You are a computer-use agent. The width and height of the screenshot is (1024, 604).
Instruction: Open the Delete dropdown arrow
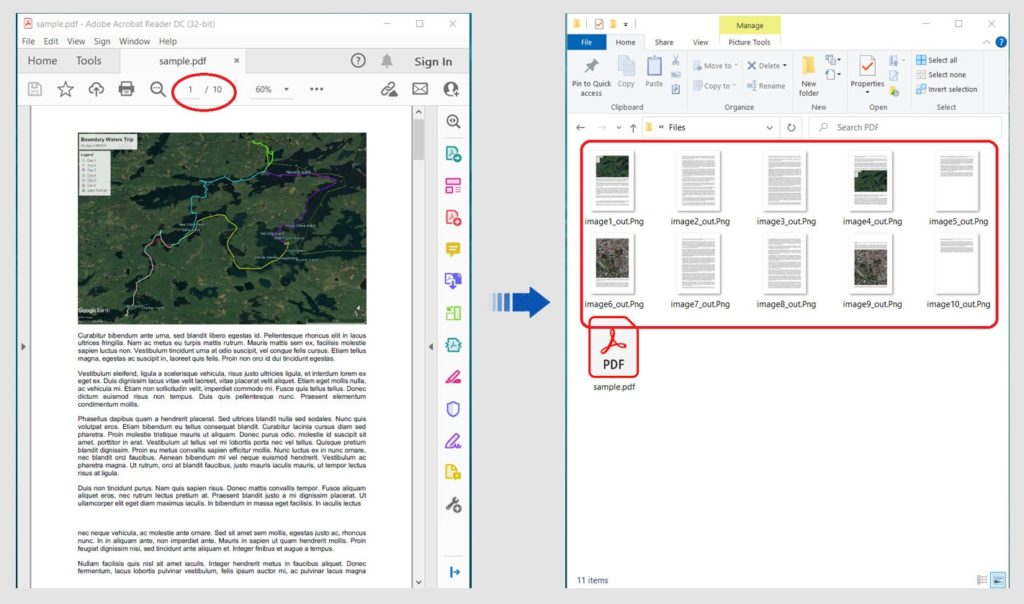click(786, 66)
